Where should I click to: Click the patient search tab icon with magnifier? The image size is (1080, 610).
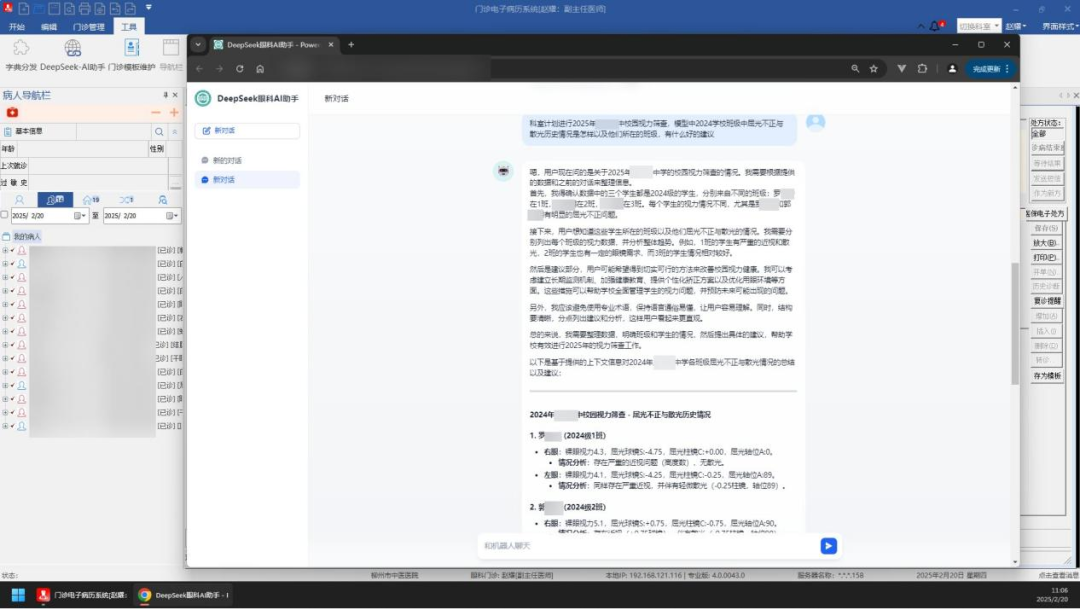click(163, 200)
